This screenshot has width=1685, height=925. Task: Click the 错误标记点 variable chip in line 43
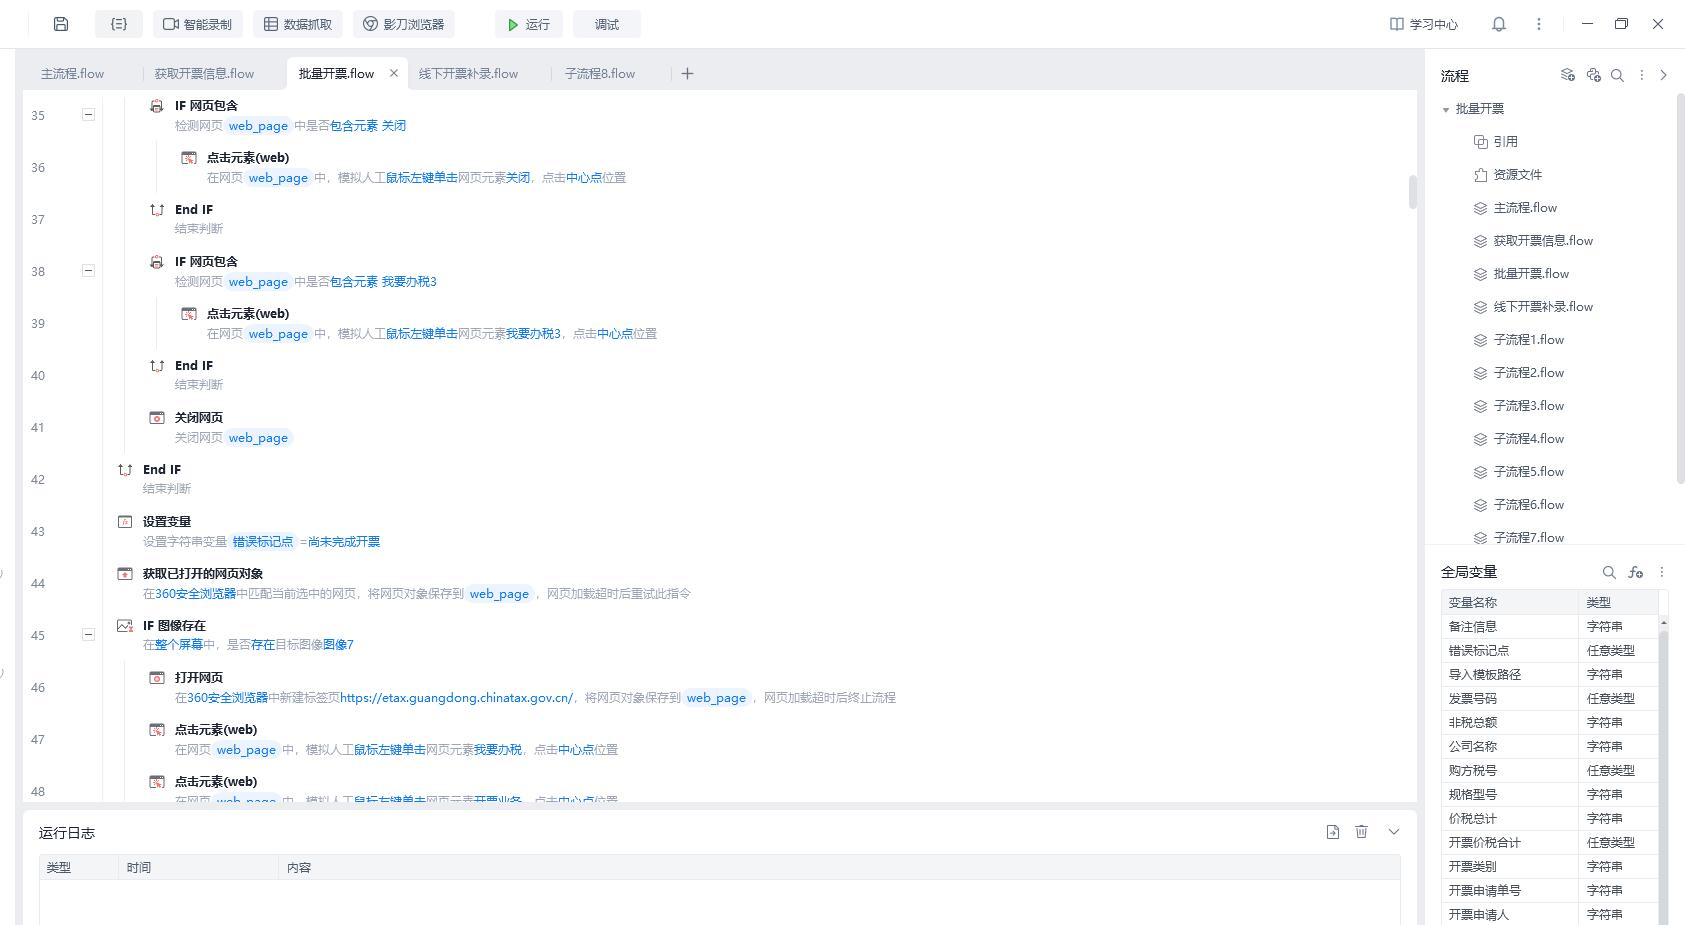pos(263,541)
